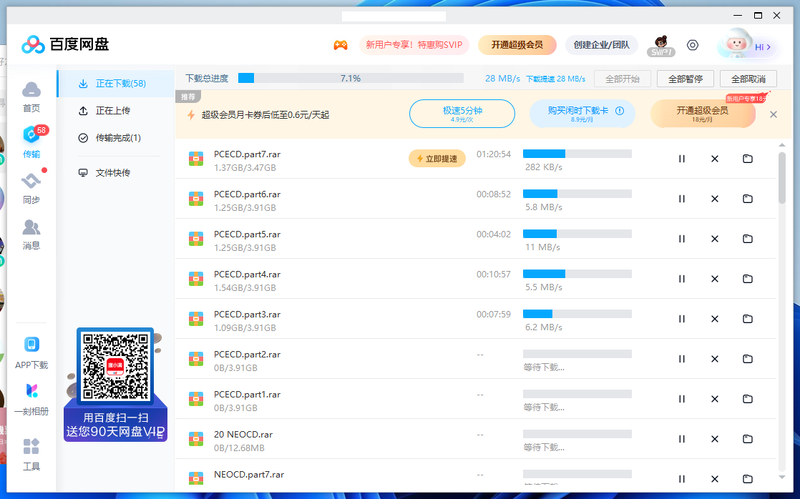Open folder for PCECD.part3.rar
800x499 pixels.
click(747, 318)
